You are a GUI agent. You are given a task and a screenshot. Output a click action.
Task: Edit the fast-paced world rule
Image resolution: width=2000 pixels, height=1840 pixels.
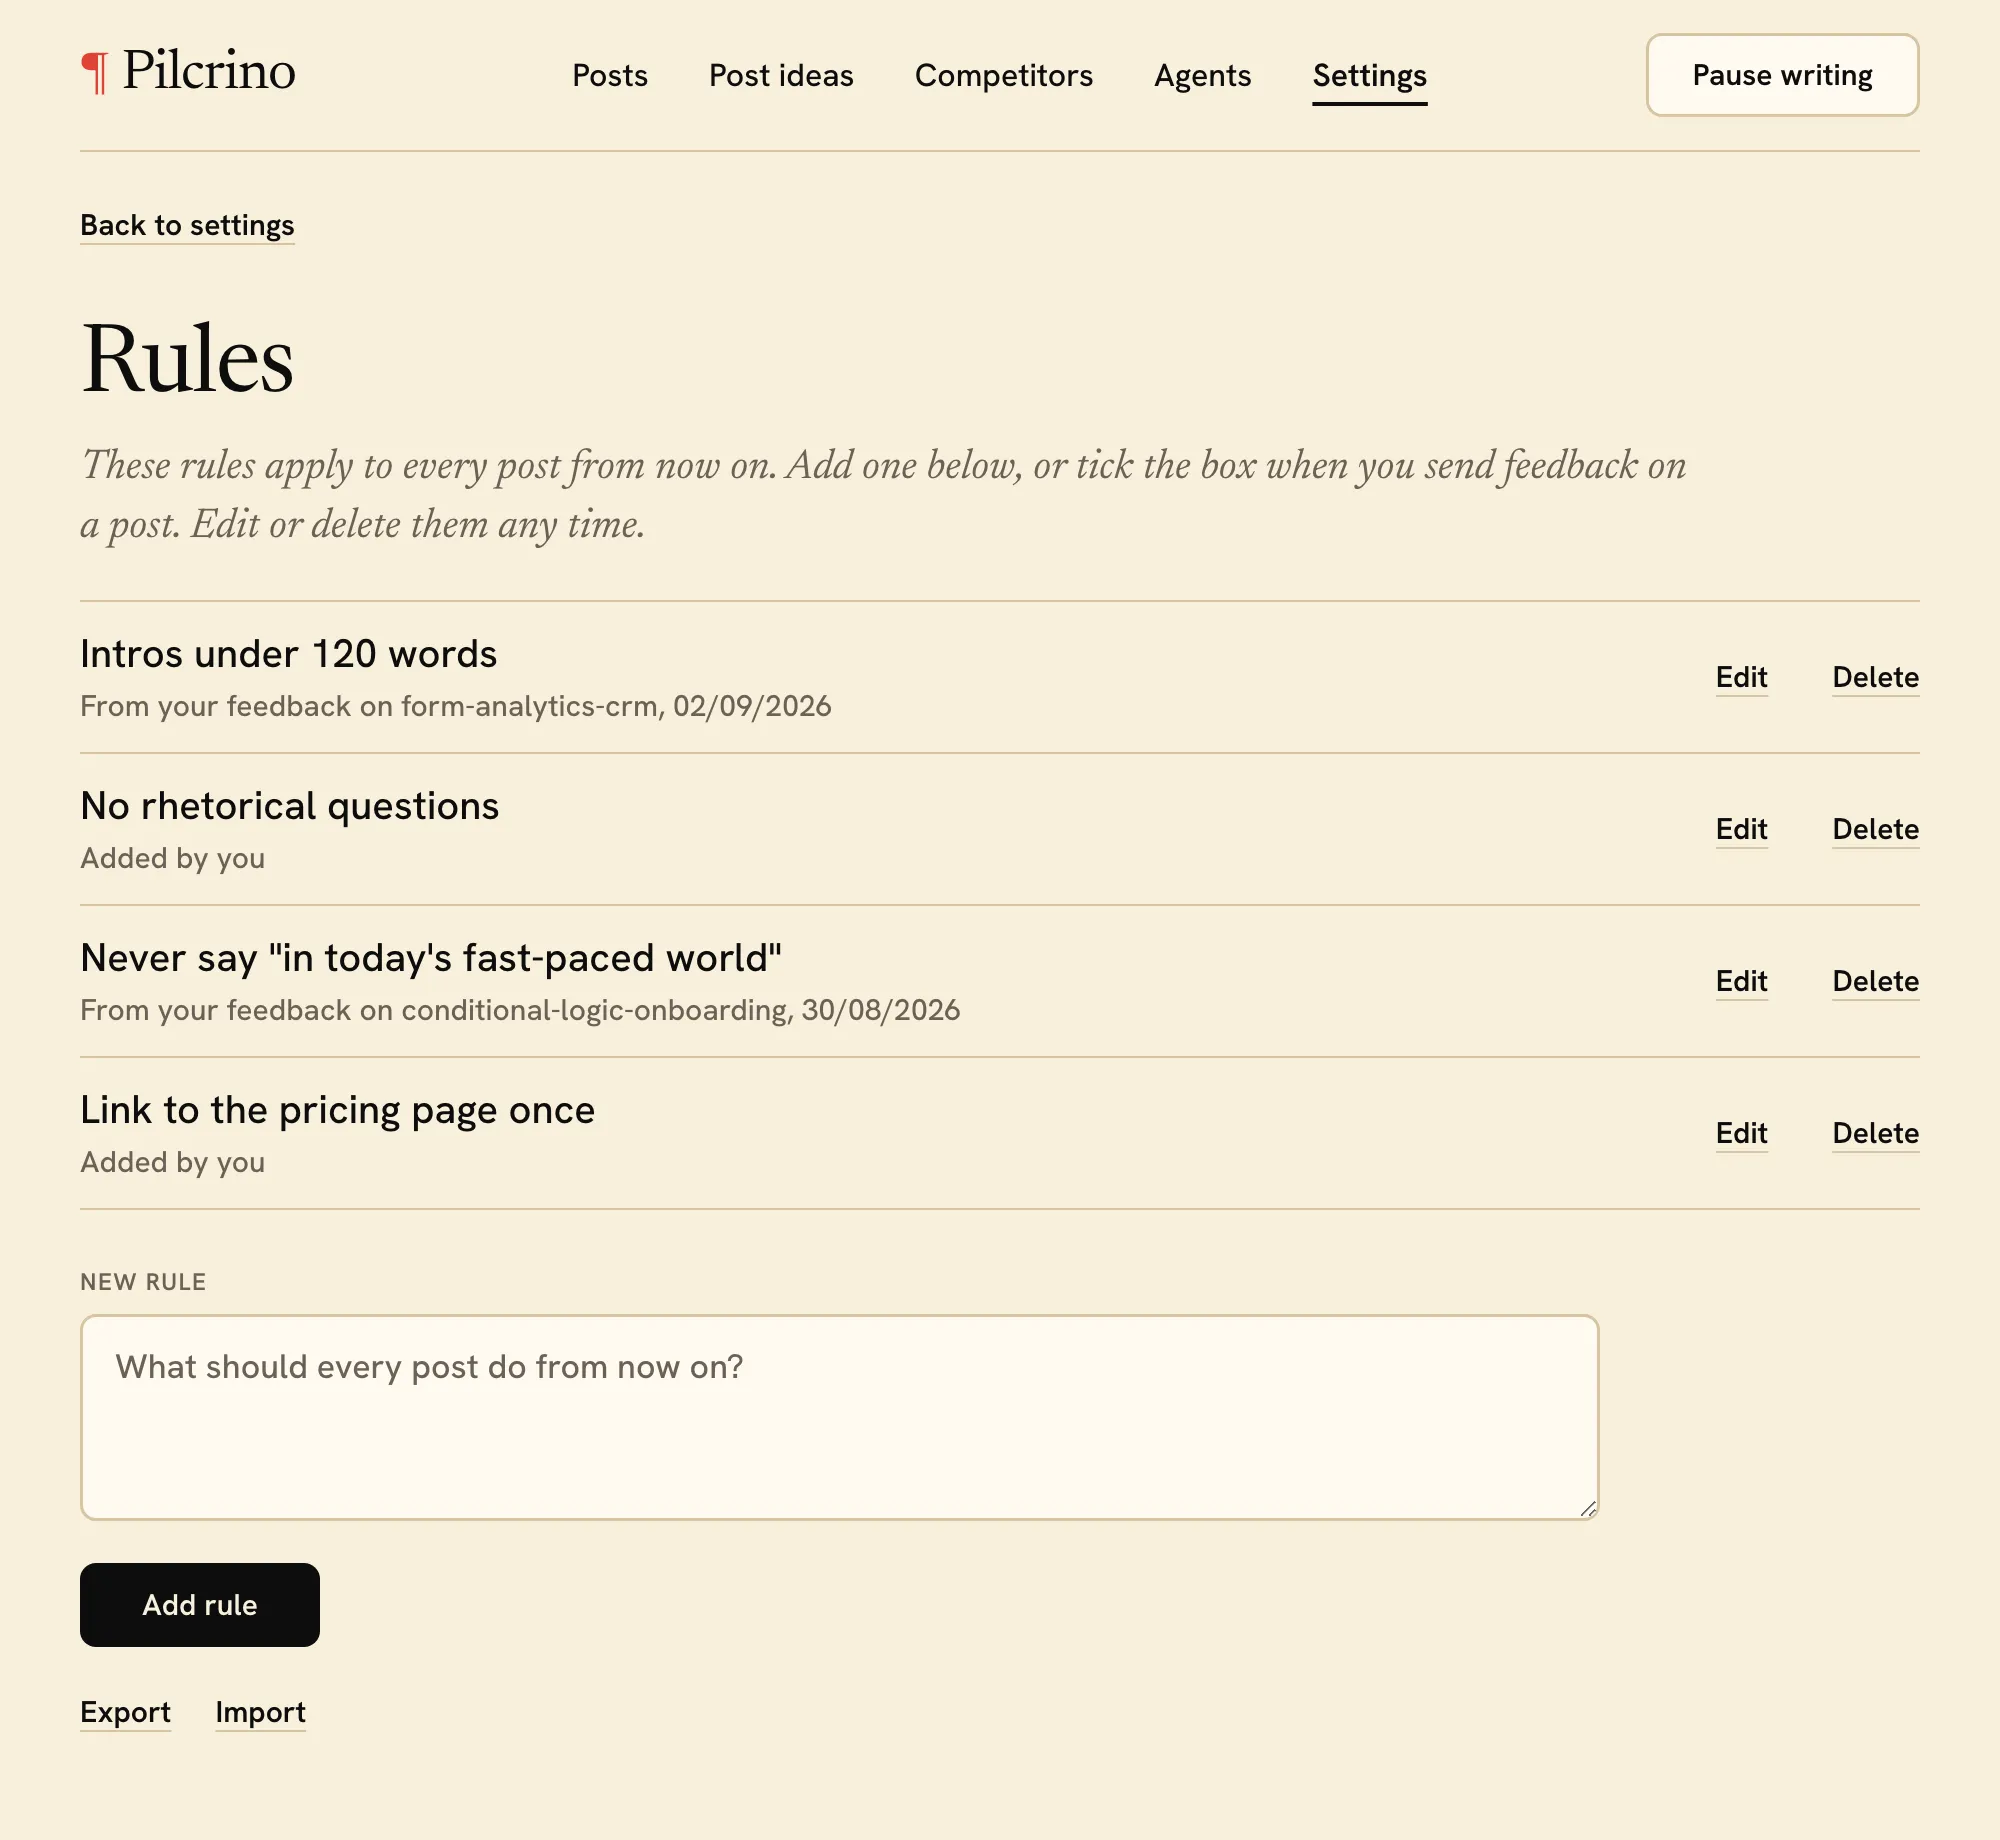(x=1742, y=981)
